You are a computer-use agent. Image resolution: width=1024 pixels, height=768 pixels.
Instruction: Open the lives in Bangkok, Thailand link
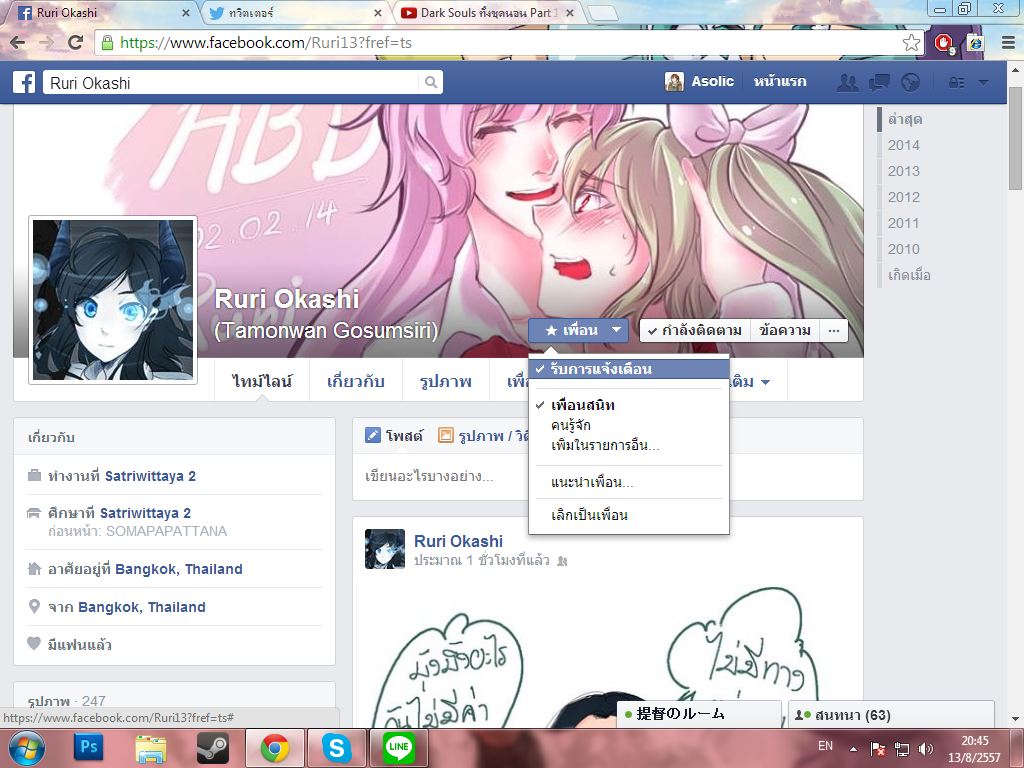tap(178, 569)
